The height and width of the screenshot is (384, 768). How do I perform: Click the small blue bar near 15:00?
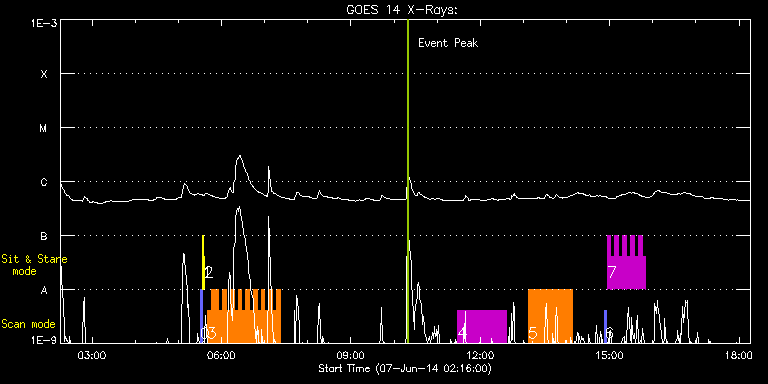[605, 326]
